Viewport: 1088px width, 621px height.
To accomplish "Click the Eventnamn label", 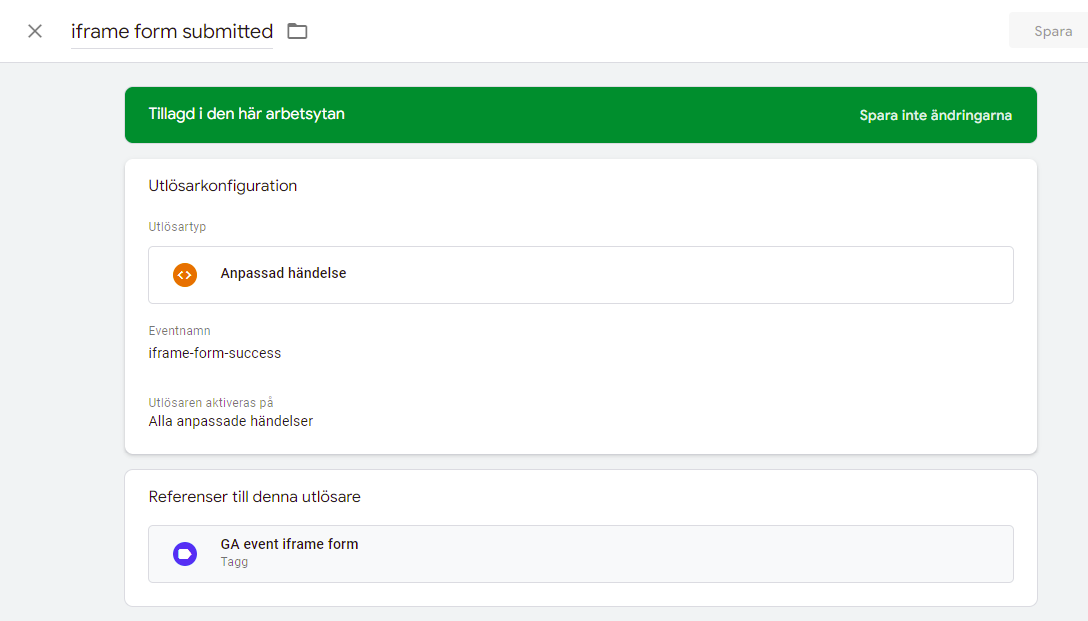I will [180, 331].
